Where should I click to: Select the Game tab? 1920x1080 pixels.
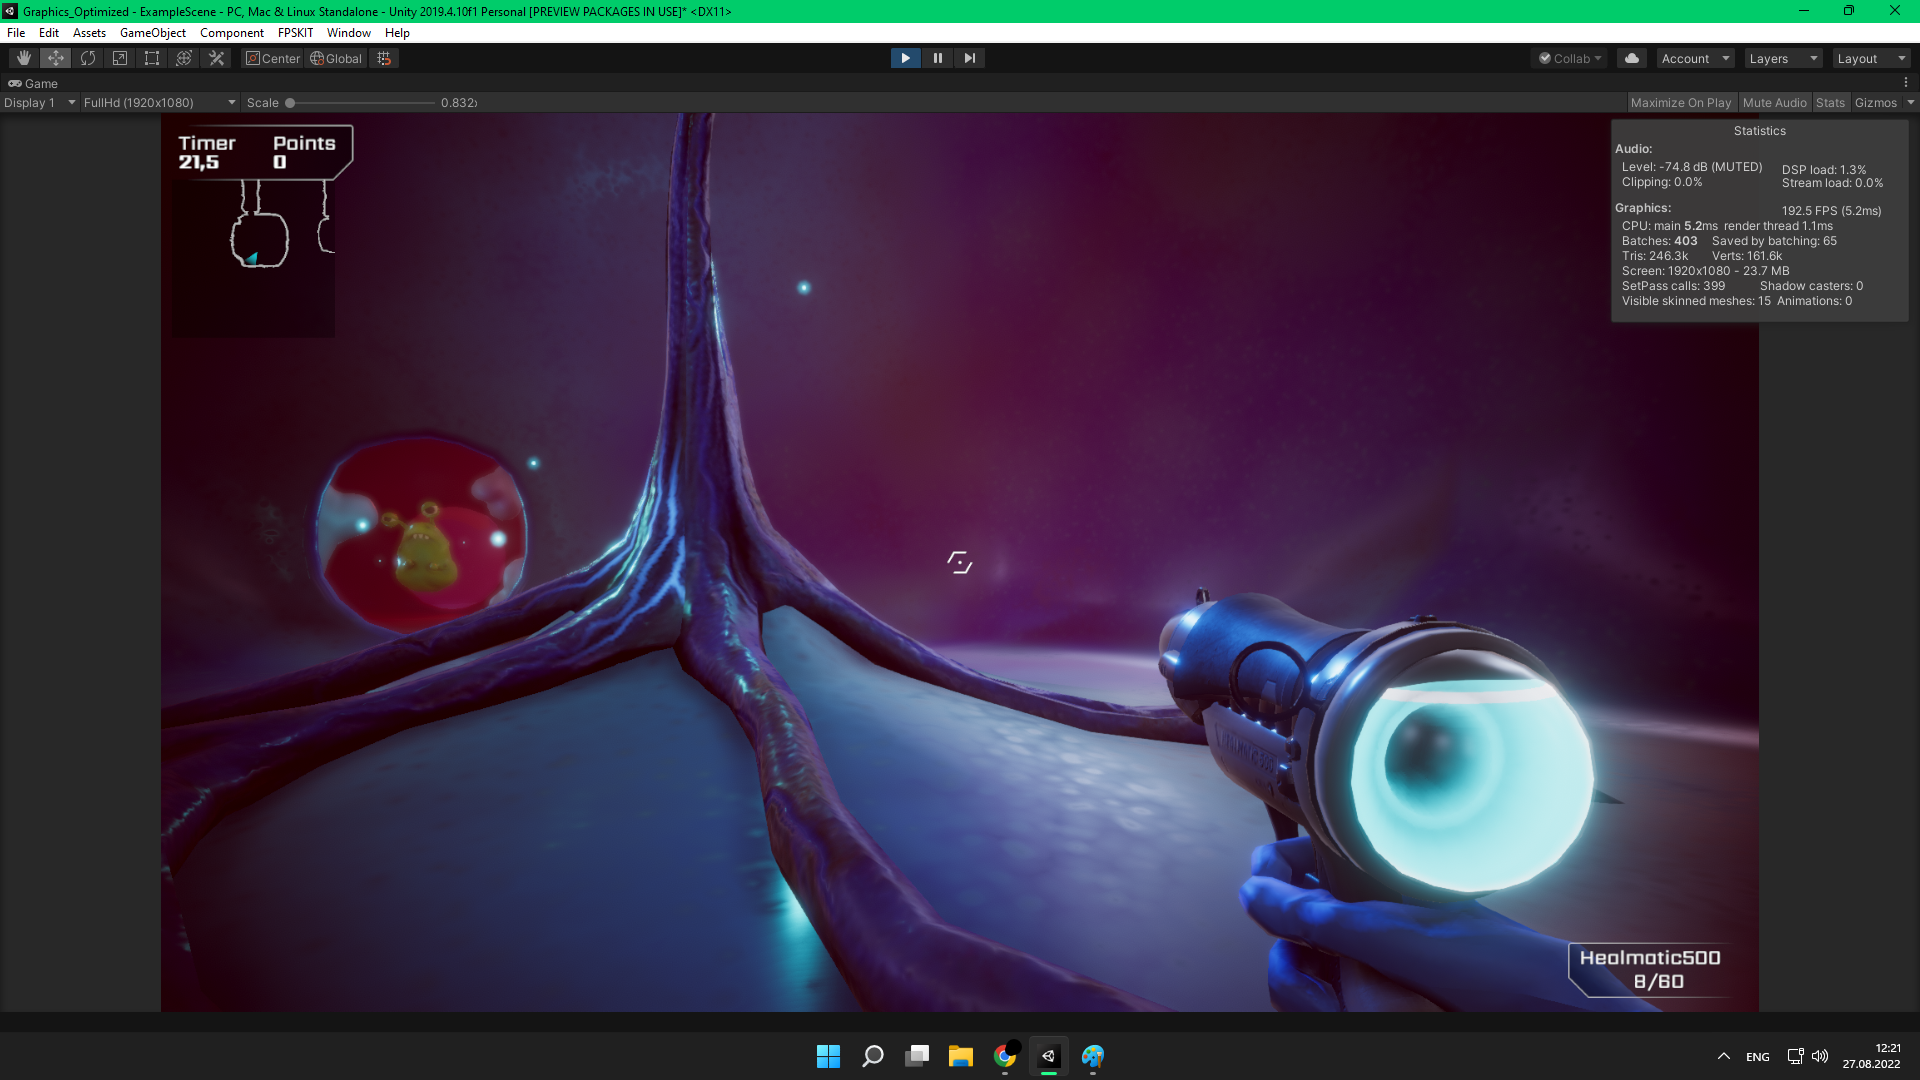click(33, 83)
